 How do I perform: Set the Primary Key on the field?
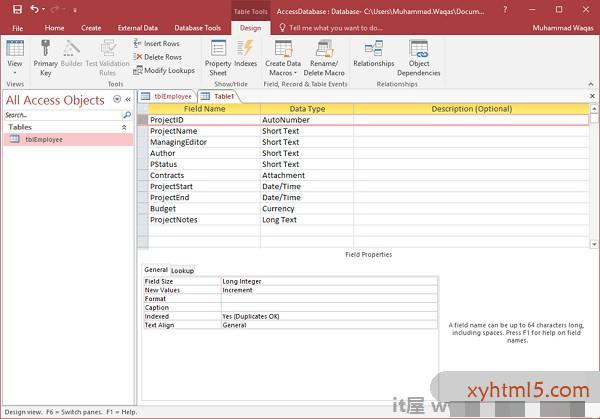[46, 58]
